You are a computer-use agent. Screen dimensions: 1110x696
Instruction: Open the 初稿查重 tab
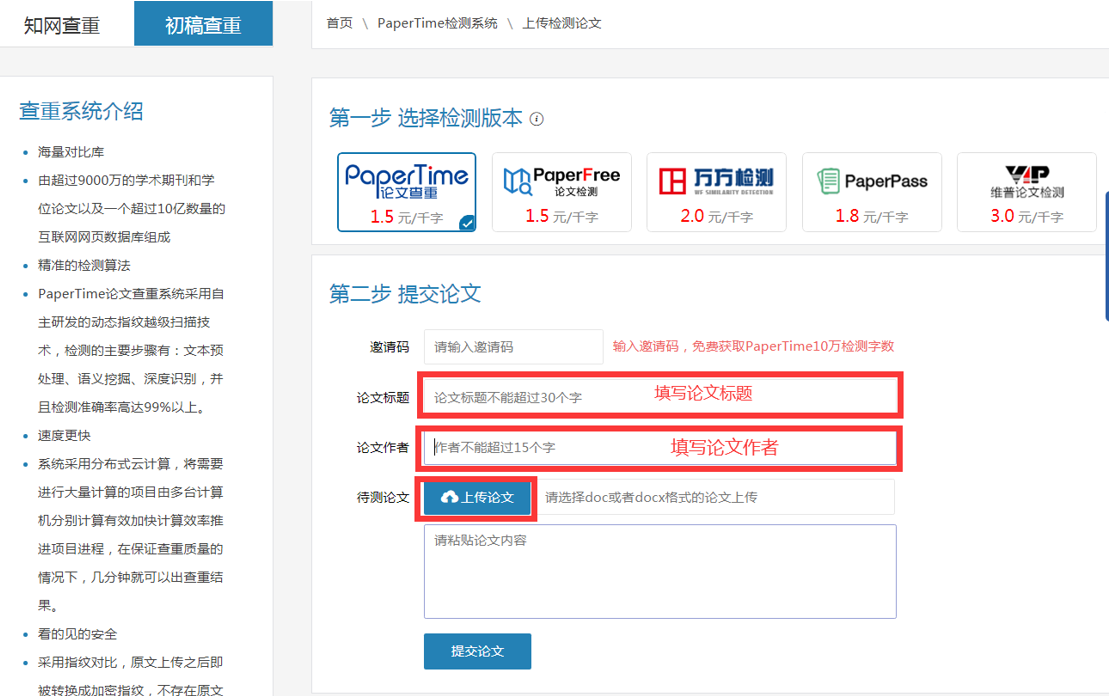[203, 24]
